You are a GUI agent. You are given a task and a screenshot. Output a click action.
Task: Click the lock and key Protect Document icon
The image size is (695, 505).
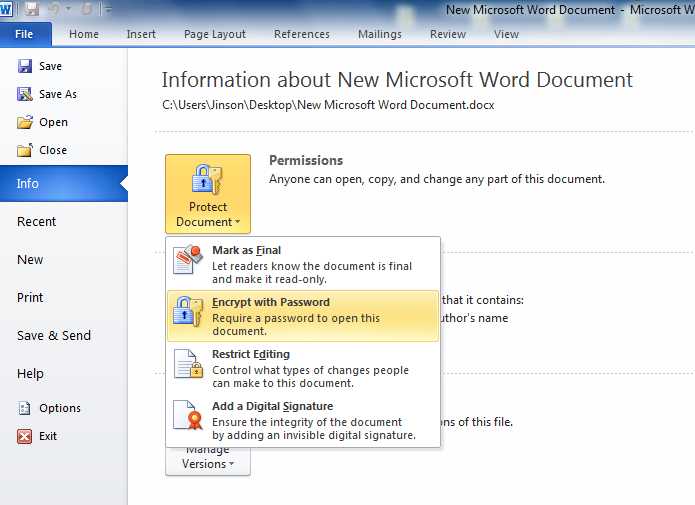tap(207, 179)
